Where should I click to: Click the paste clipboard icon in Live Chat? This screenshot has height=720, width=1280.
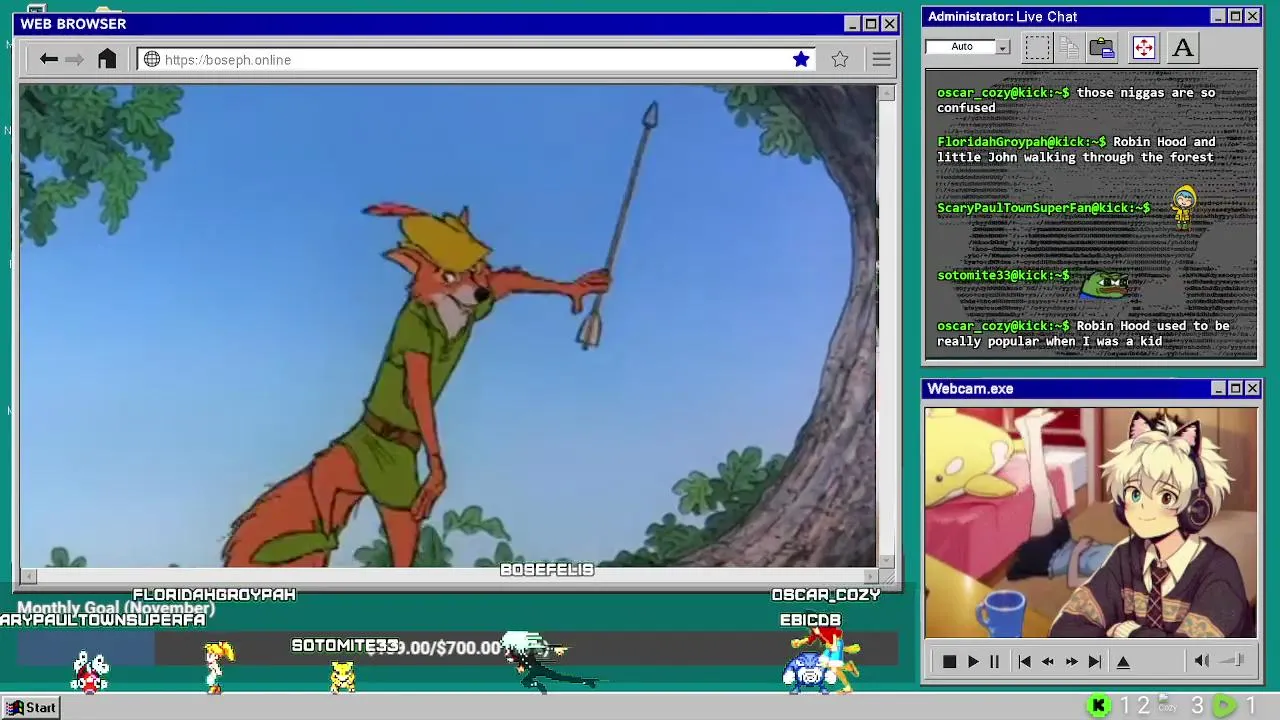[x=1102, y=47]
